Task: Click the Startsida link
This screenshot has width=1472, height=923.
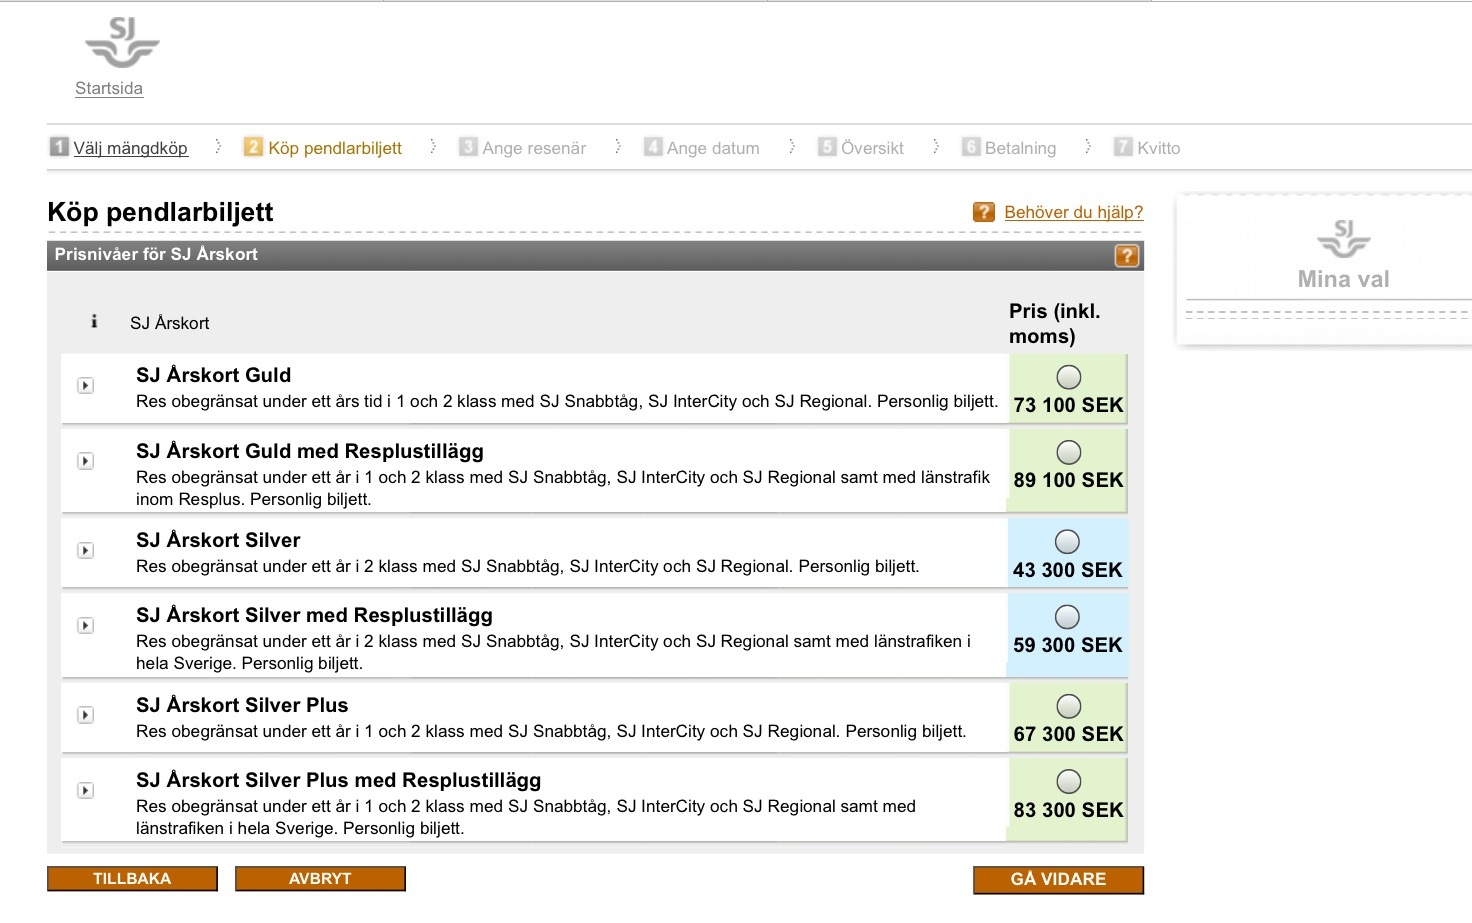Action: [109, 88]
